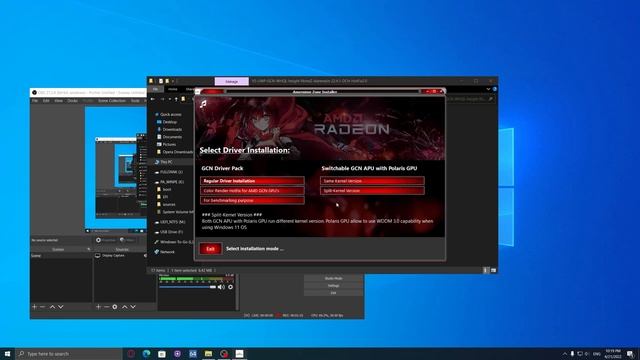This screenshot has height=360, width=640.
Task: Move scene up in OBS Scenes panel
Action: click(52, 307)
